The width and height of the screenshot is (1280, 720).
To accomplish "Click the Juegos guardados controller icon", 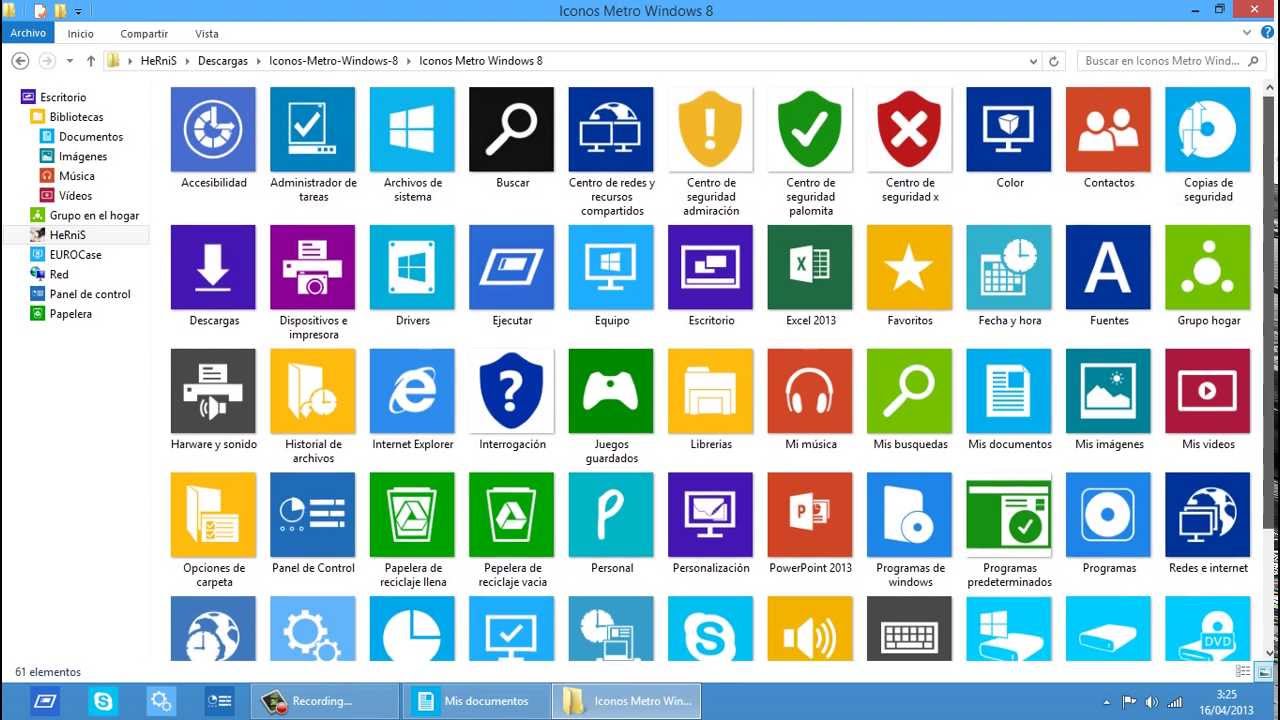I will click(611, 391).
